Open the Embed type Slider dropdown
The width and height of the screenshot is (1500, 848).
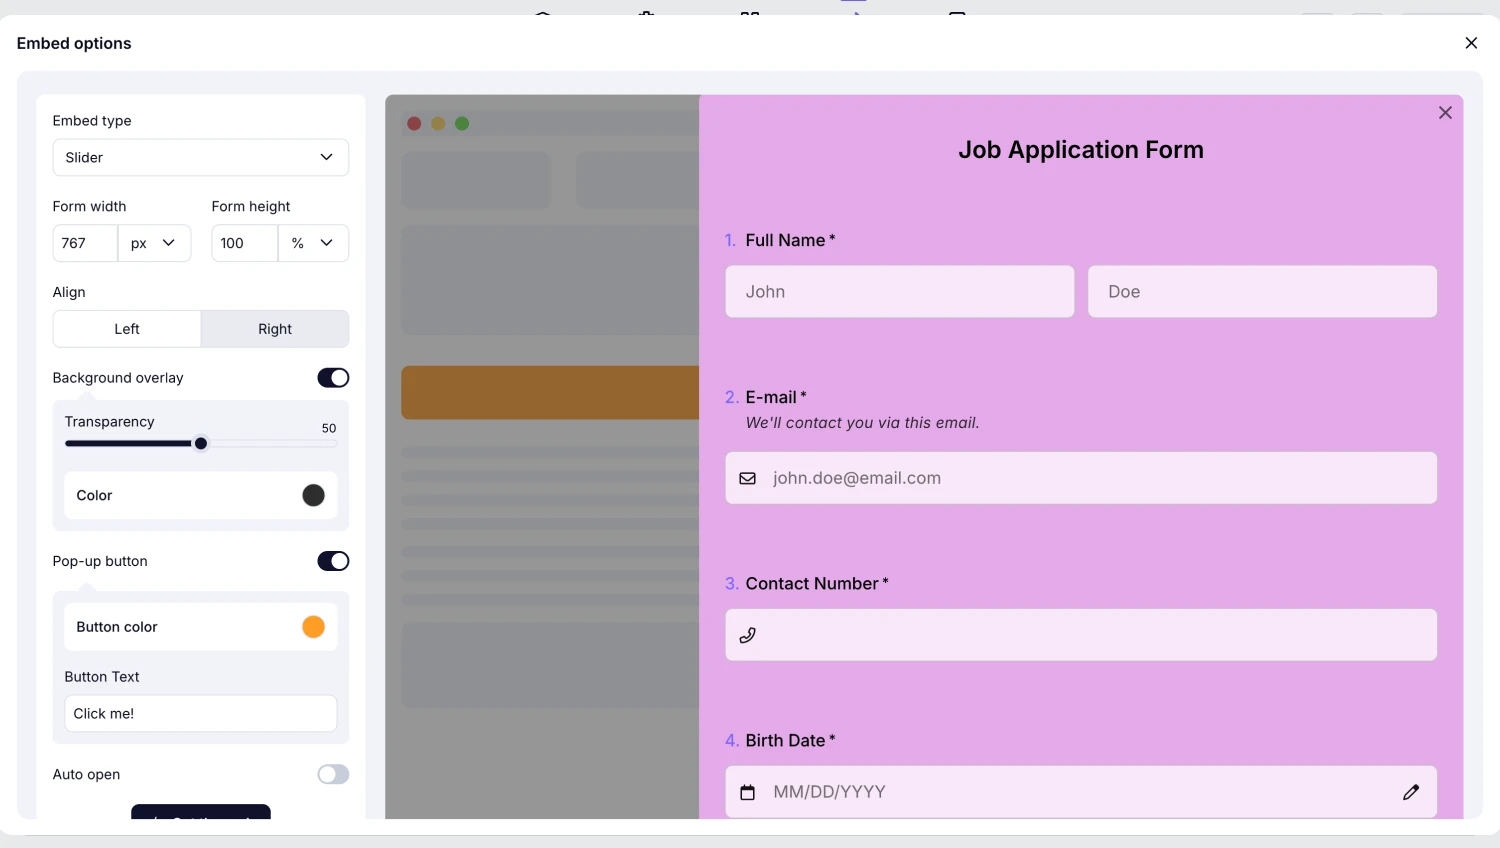200,157
